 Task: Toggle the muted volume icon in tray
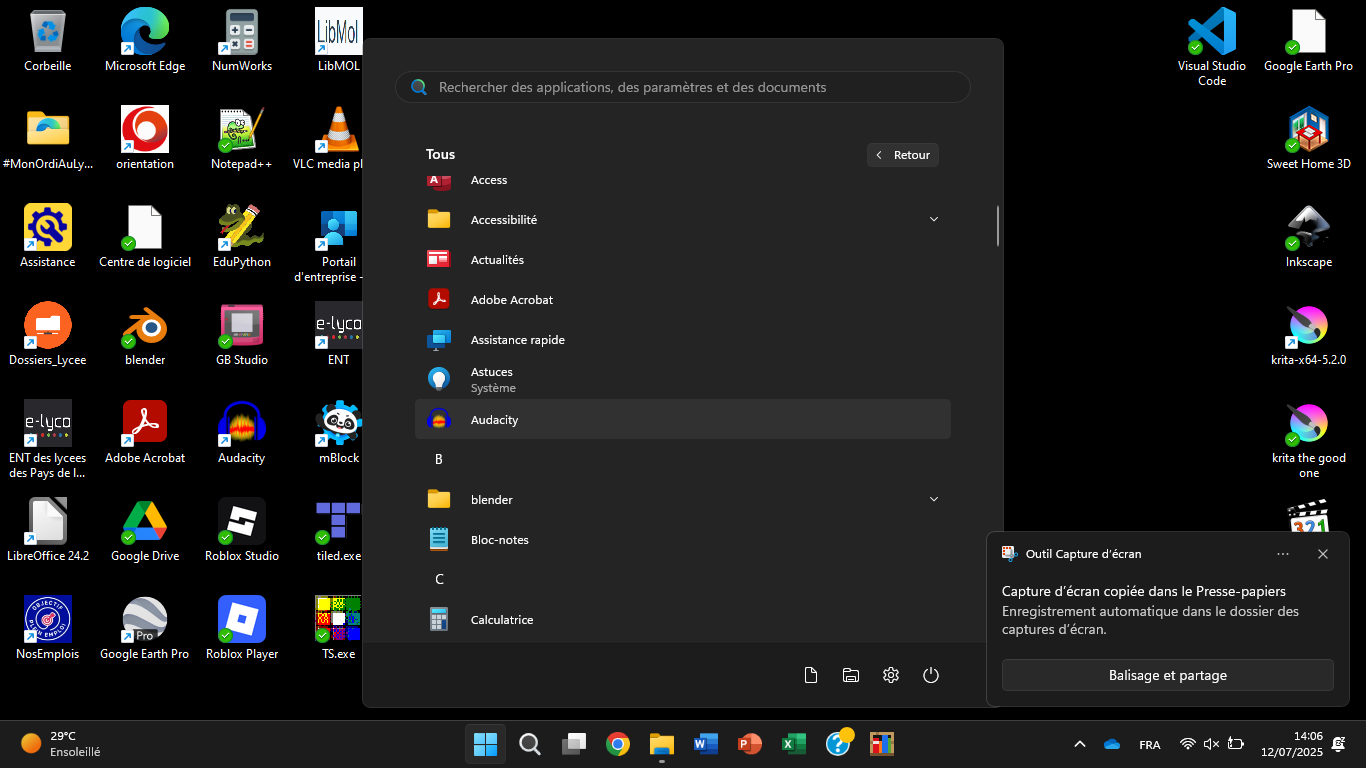point(1211,744)
